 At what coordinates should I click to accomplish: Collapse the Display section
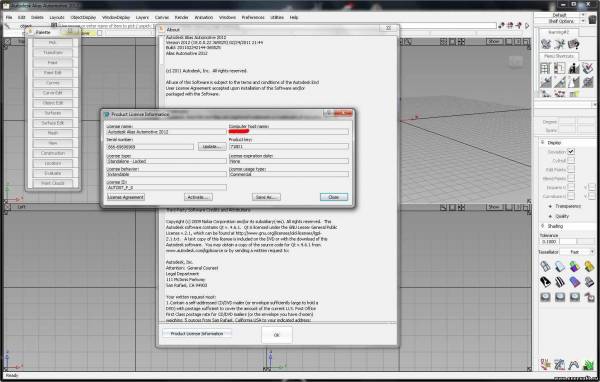(x=543, y=142)
